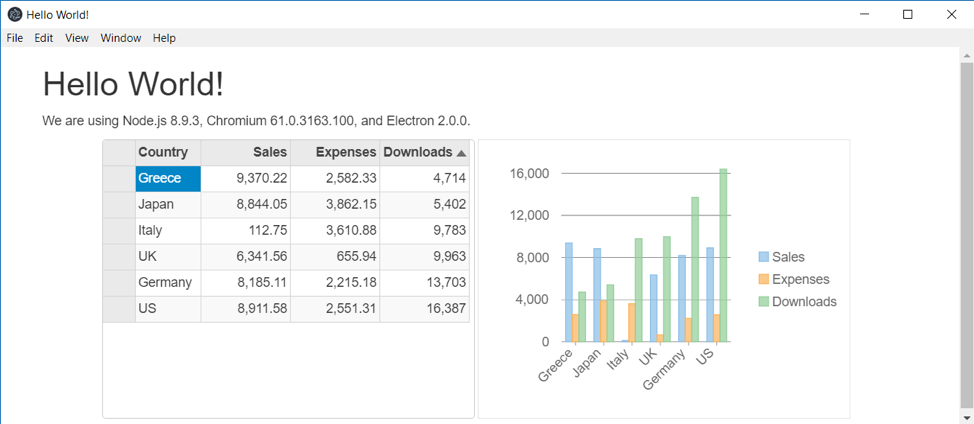Click the sales value 9,370.22
This screenshot has width=974, height=424.
245,179
